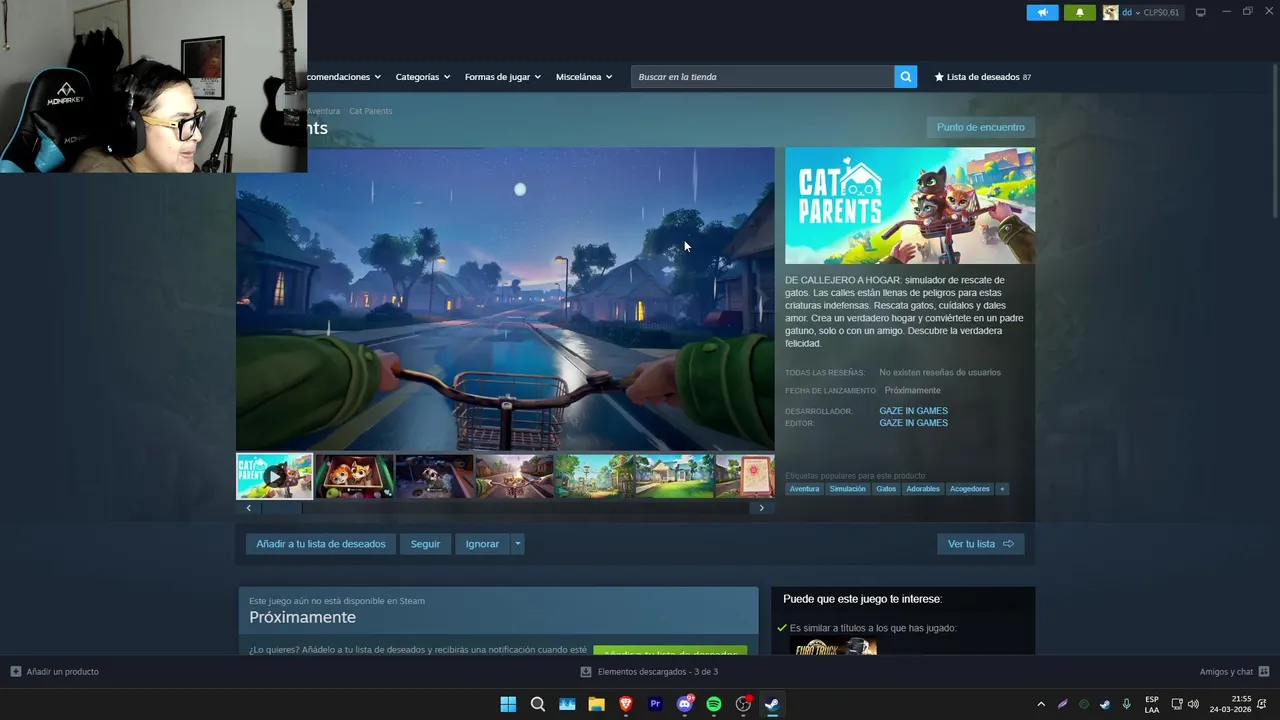Open Lista de deseados wishlist
The height and width of the screenshot is (720, 1280).
[983, 77]
